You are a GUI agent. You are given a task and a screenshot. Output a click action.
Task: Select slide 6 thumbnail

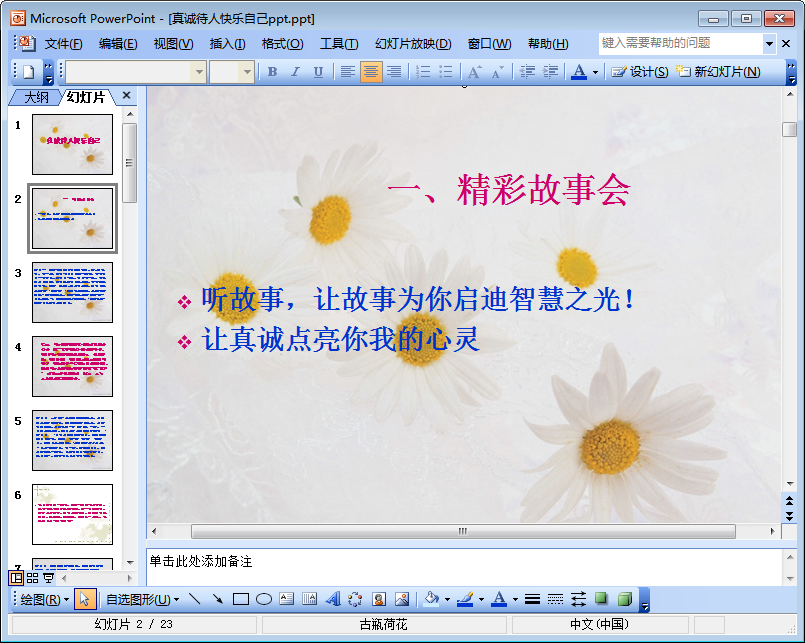tap(72, 514)
